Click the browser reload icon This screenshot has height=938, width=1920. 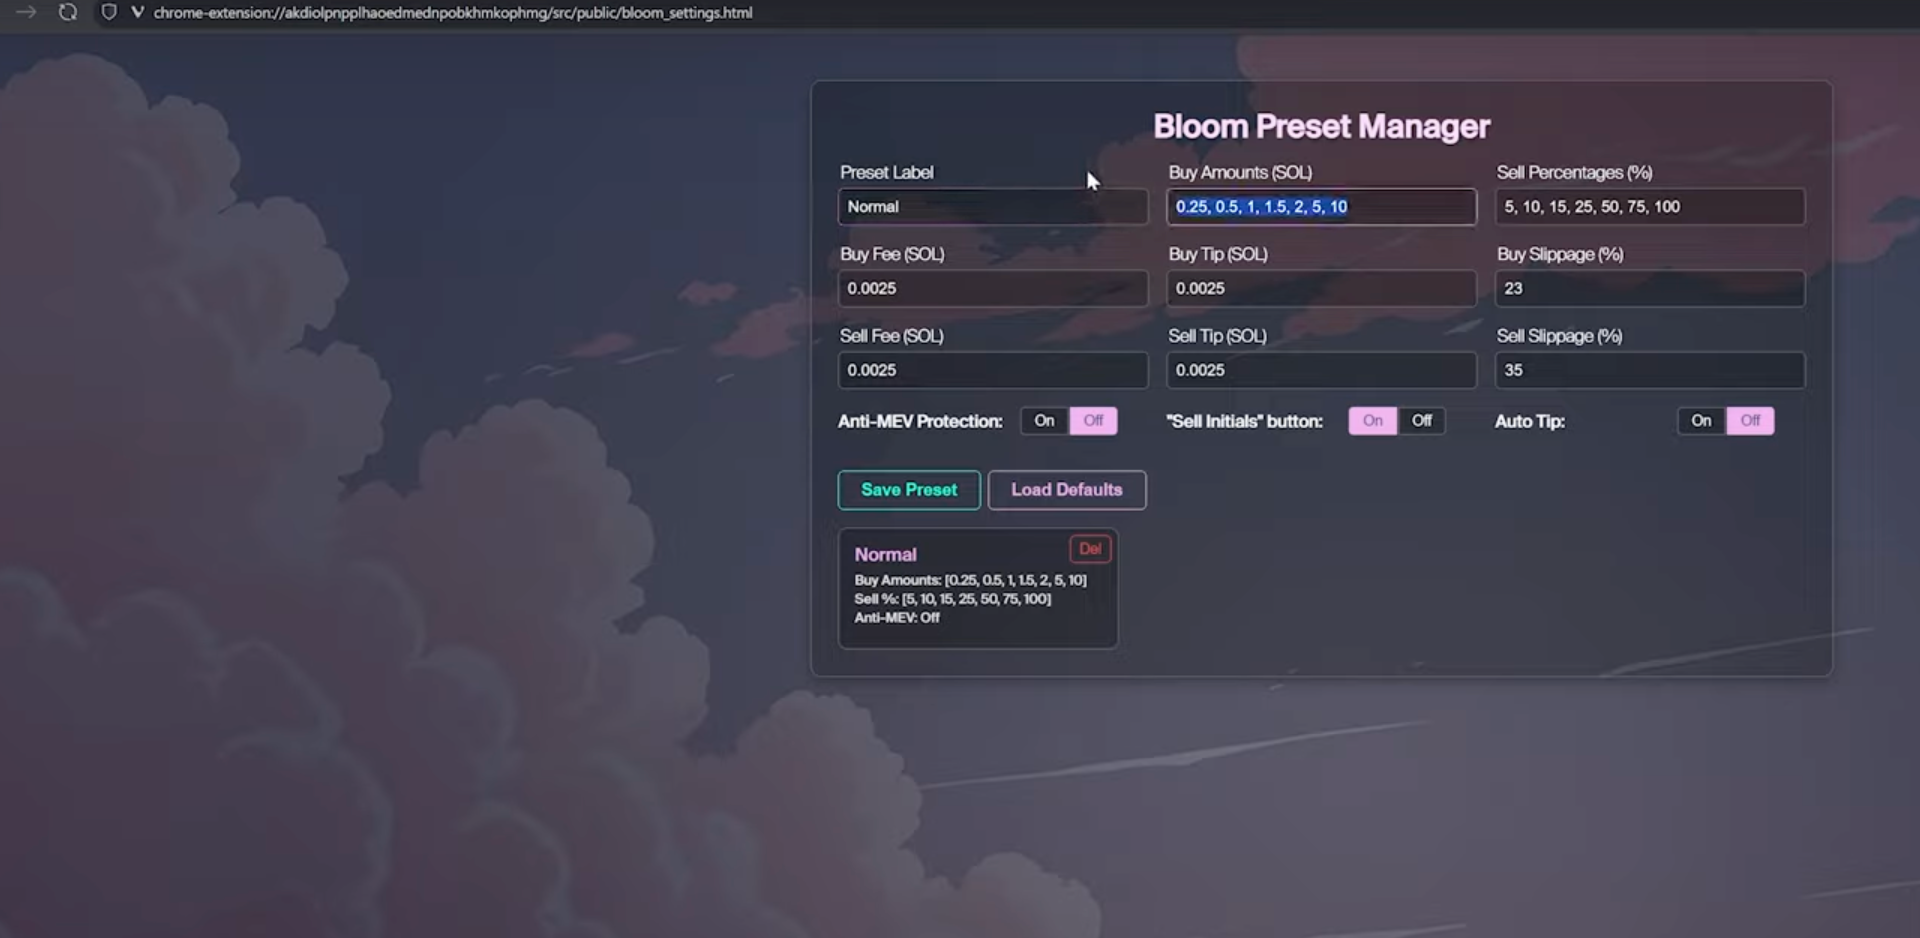point(67,13)
